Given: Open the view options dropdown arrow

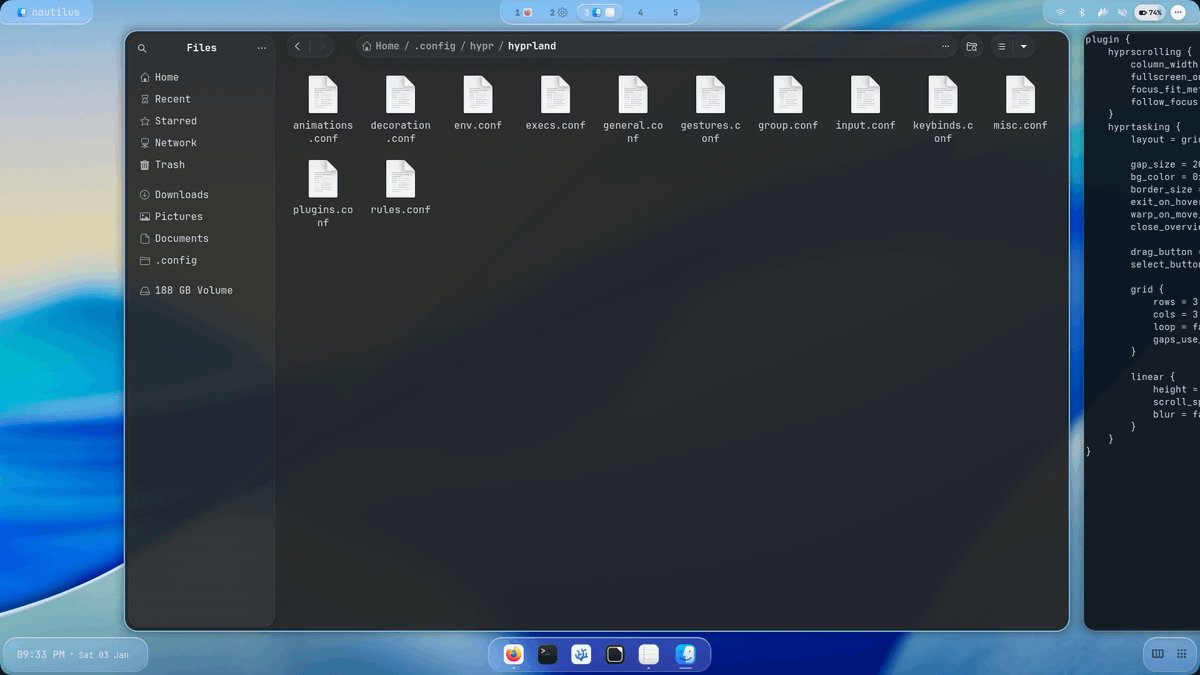Looking at the screenshot, I should [x=1024, y=46].
